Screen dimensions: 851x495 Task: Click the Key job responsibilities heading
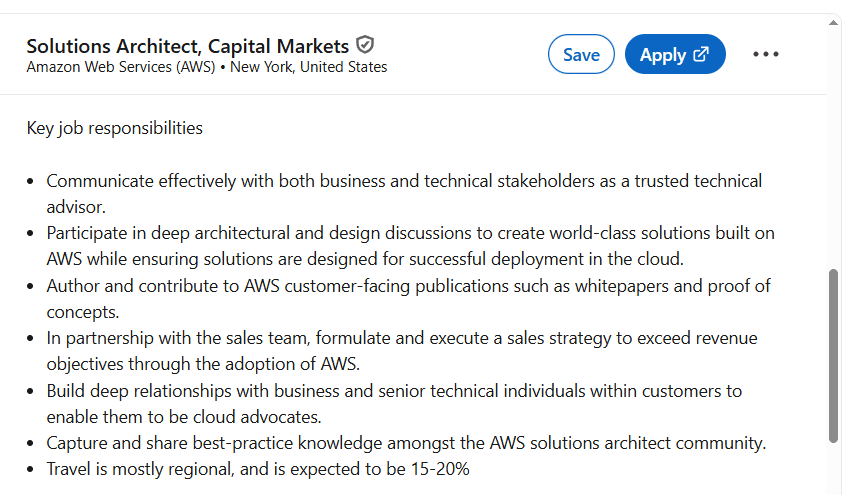click(114, 128)
